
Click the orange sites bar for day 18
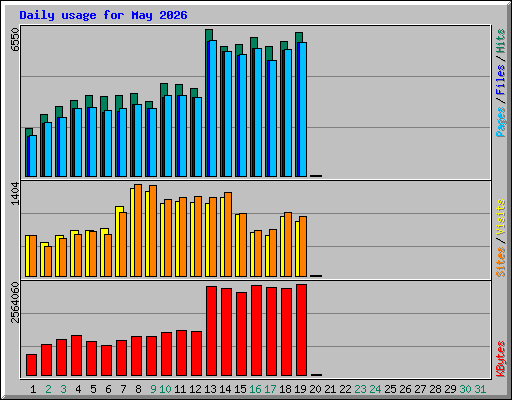pos(288,244)
